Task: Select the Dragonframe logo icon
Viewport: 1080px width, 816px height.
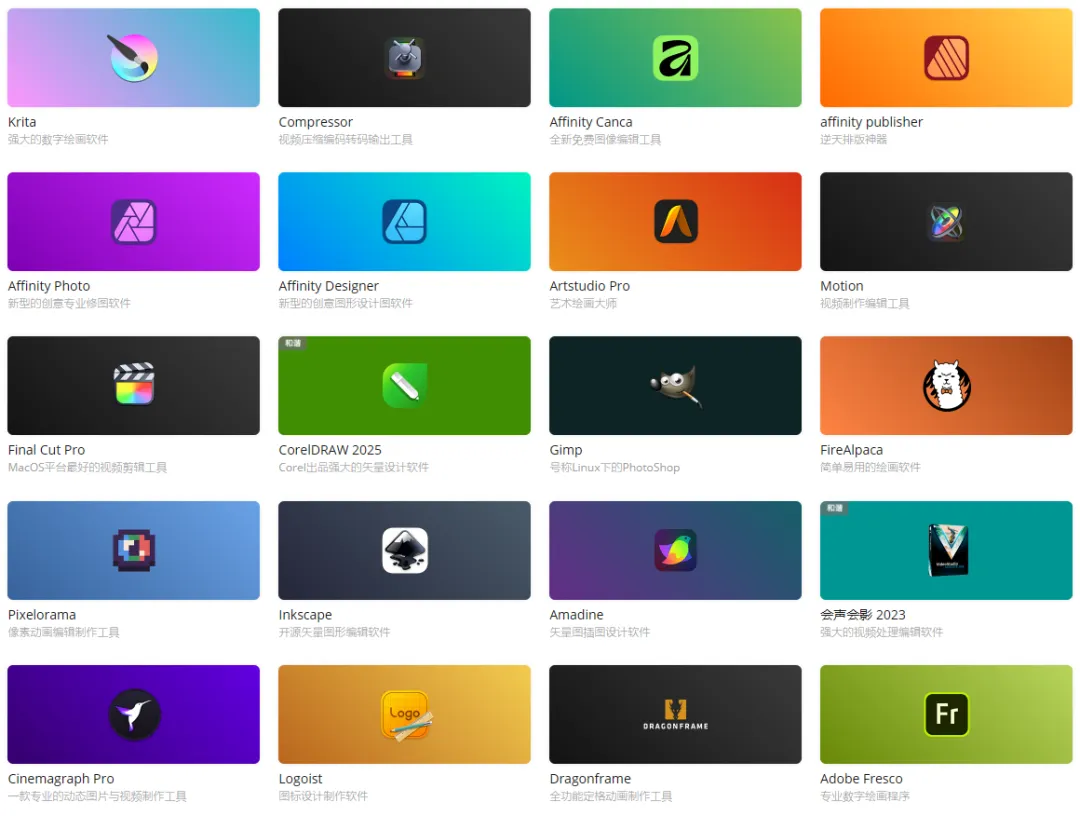Action: (x=675, y=714)
